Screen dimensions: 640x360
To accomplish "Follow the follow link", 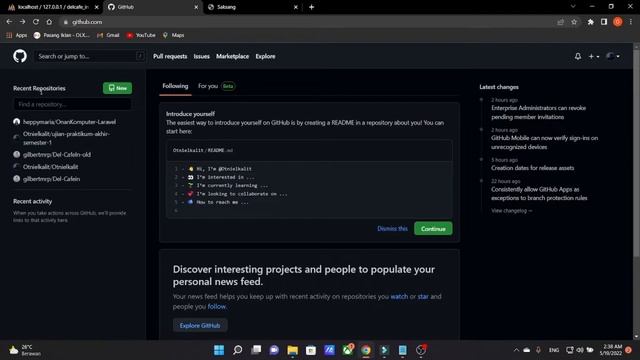I will 216,306.
